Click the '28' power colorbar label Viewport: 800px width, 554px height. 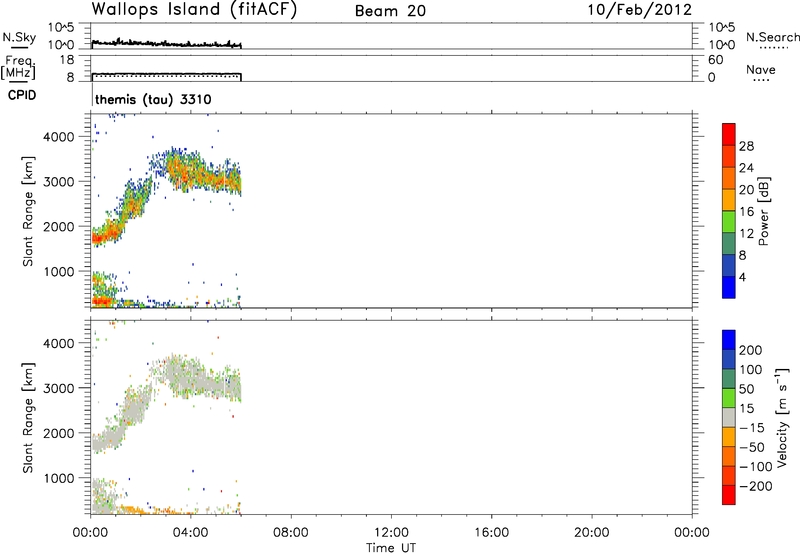[746, 146]
